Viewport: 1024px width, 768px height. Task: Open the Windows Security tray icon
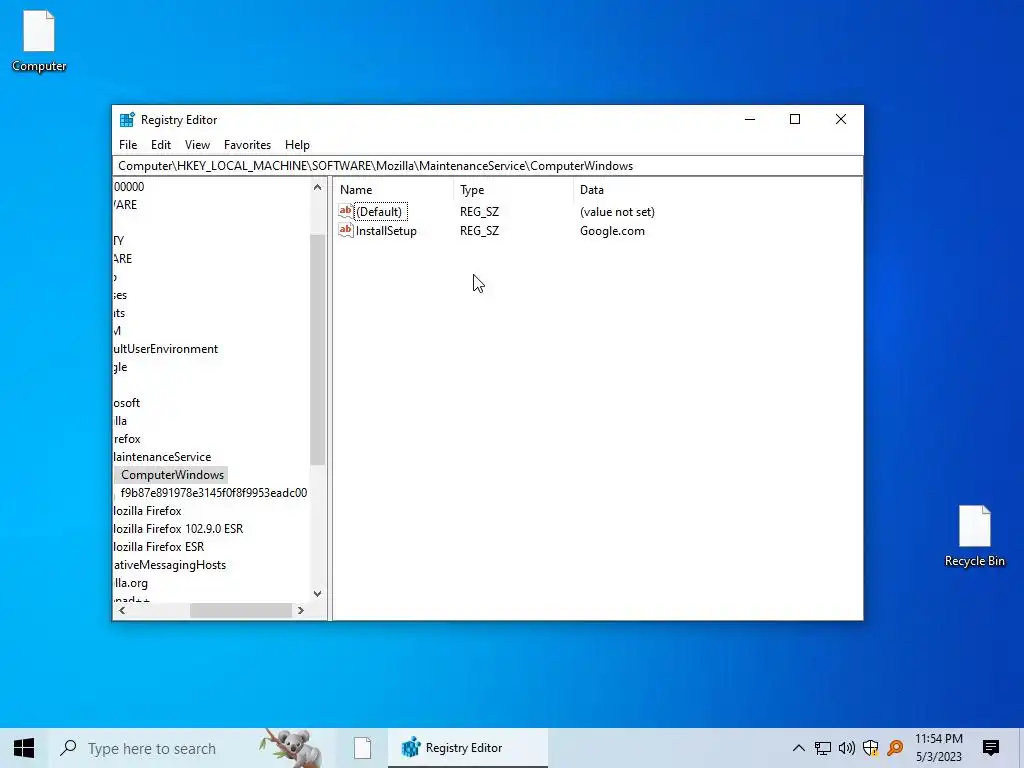[x=871, y=748]
